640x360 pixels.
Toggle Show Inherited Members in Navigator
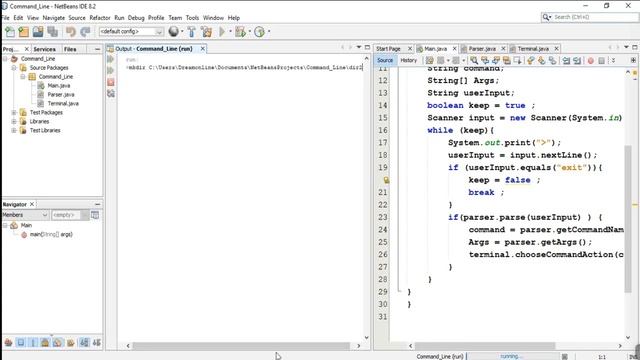coord(8,342)
